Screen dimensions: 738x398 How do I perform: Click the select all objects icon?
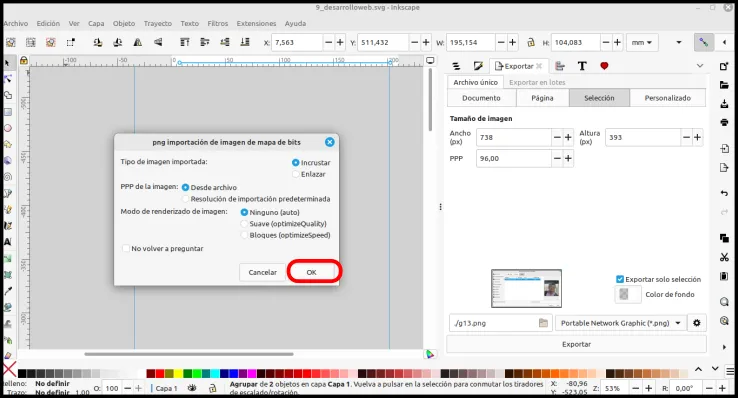click(x=10, y=42)
